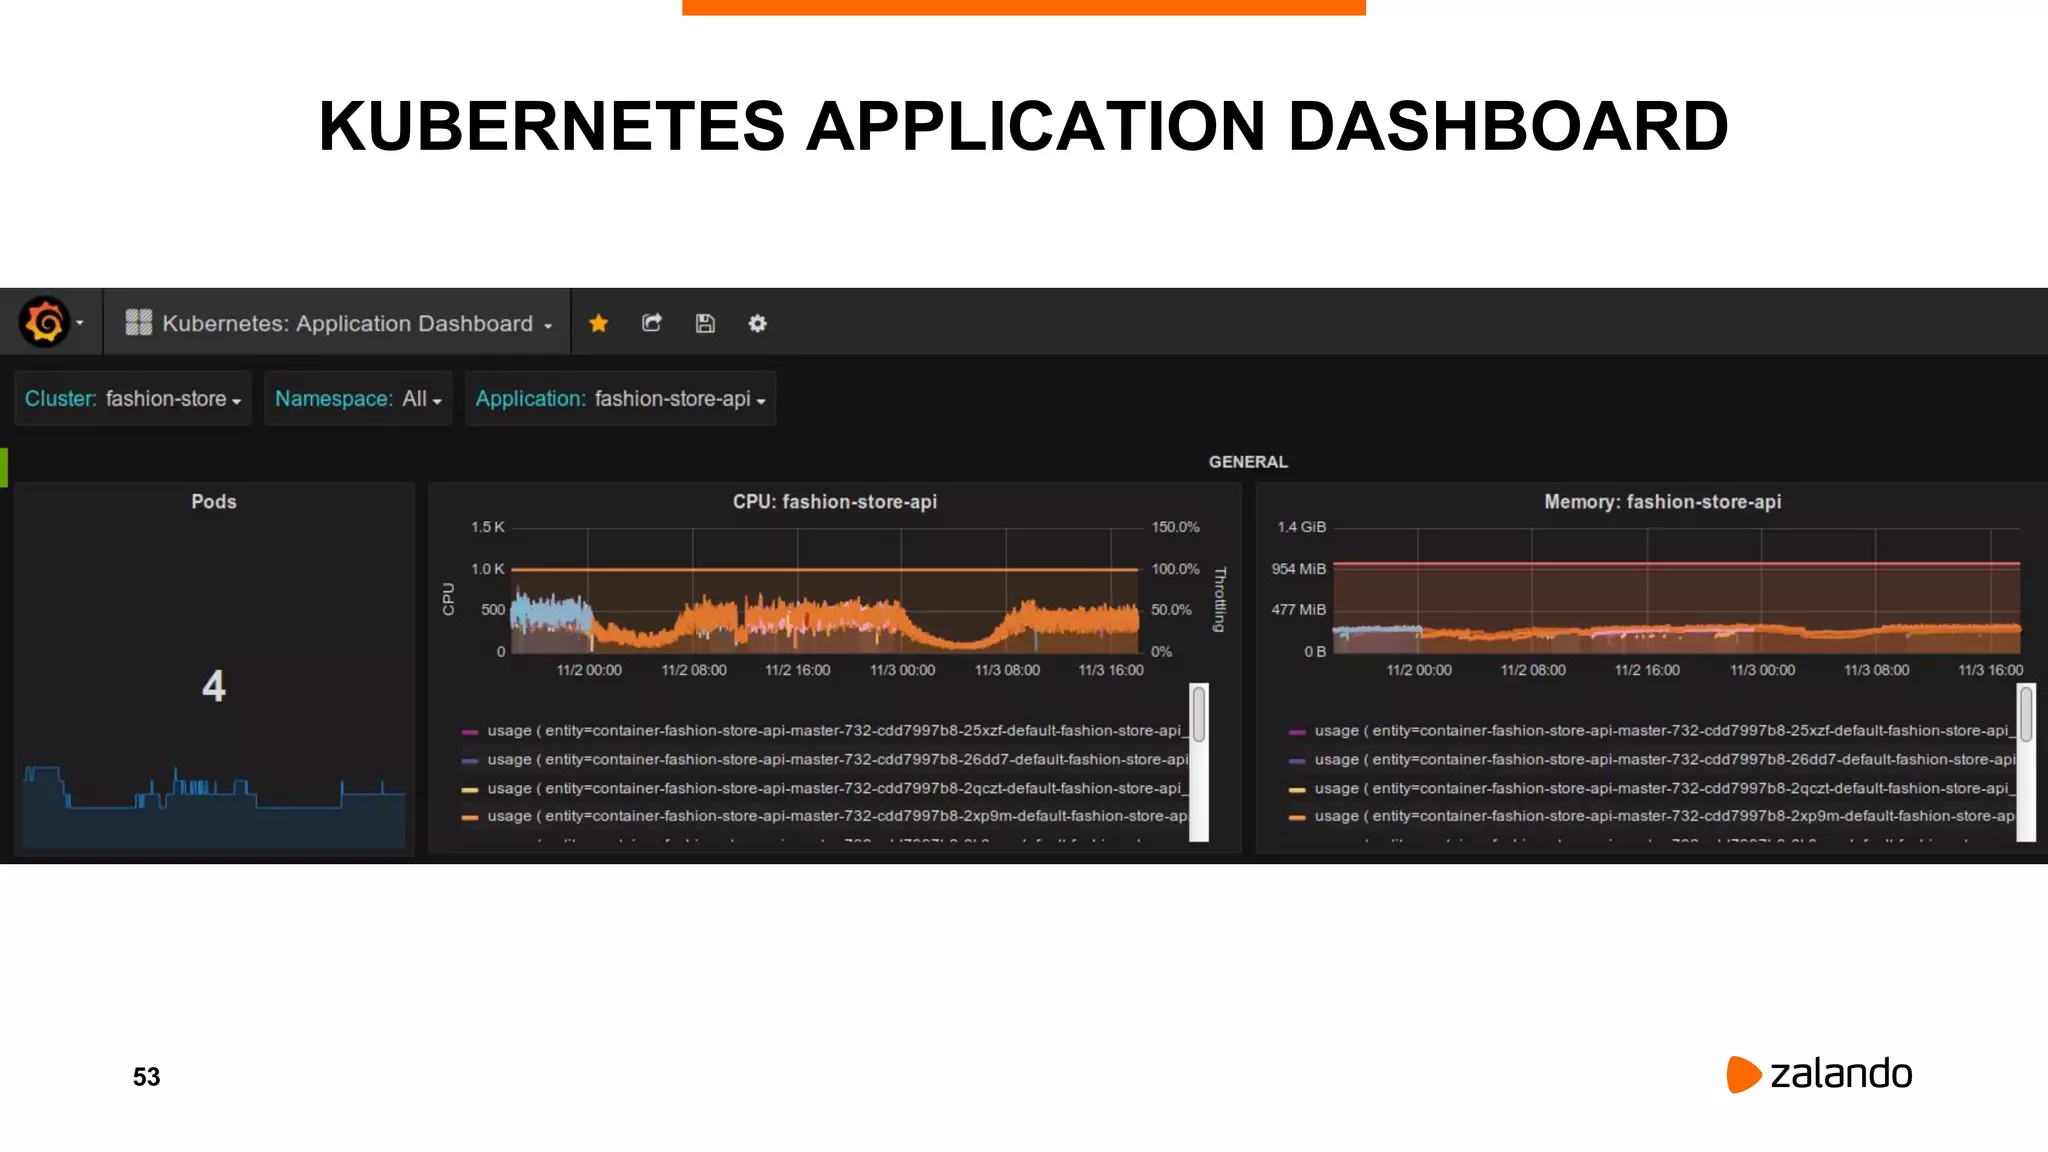The height and width of the screenshot is (1152, 2048).
Task: Click the Grafana logo icon
Action: click(x=44, y=322)
